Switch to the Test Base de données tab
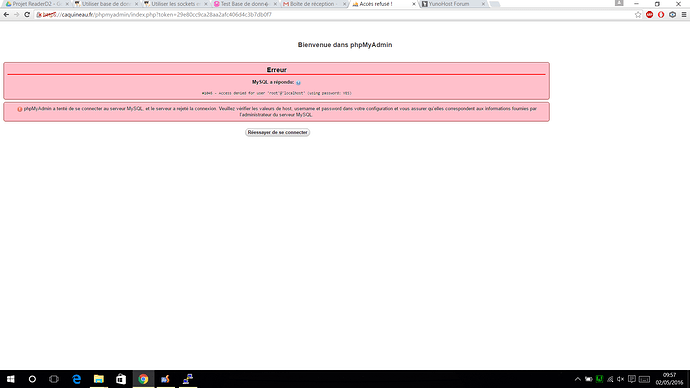Image resolution: width=690 pixels, height=388 pixels. pyautogui.click(x=245, y=4)
